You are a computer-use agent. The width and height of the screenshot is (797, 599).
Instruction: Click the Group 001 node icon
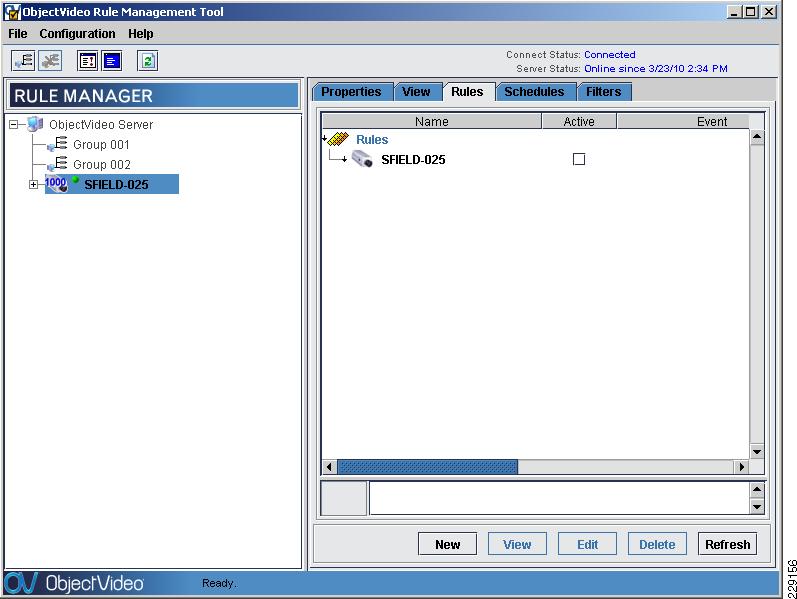(x=58, y=144)
